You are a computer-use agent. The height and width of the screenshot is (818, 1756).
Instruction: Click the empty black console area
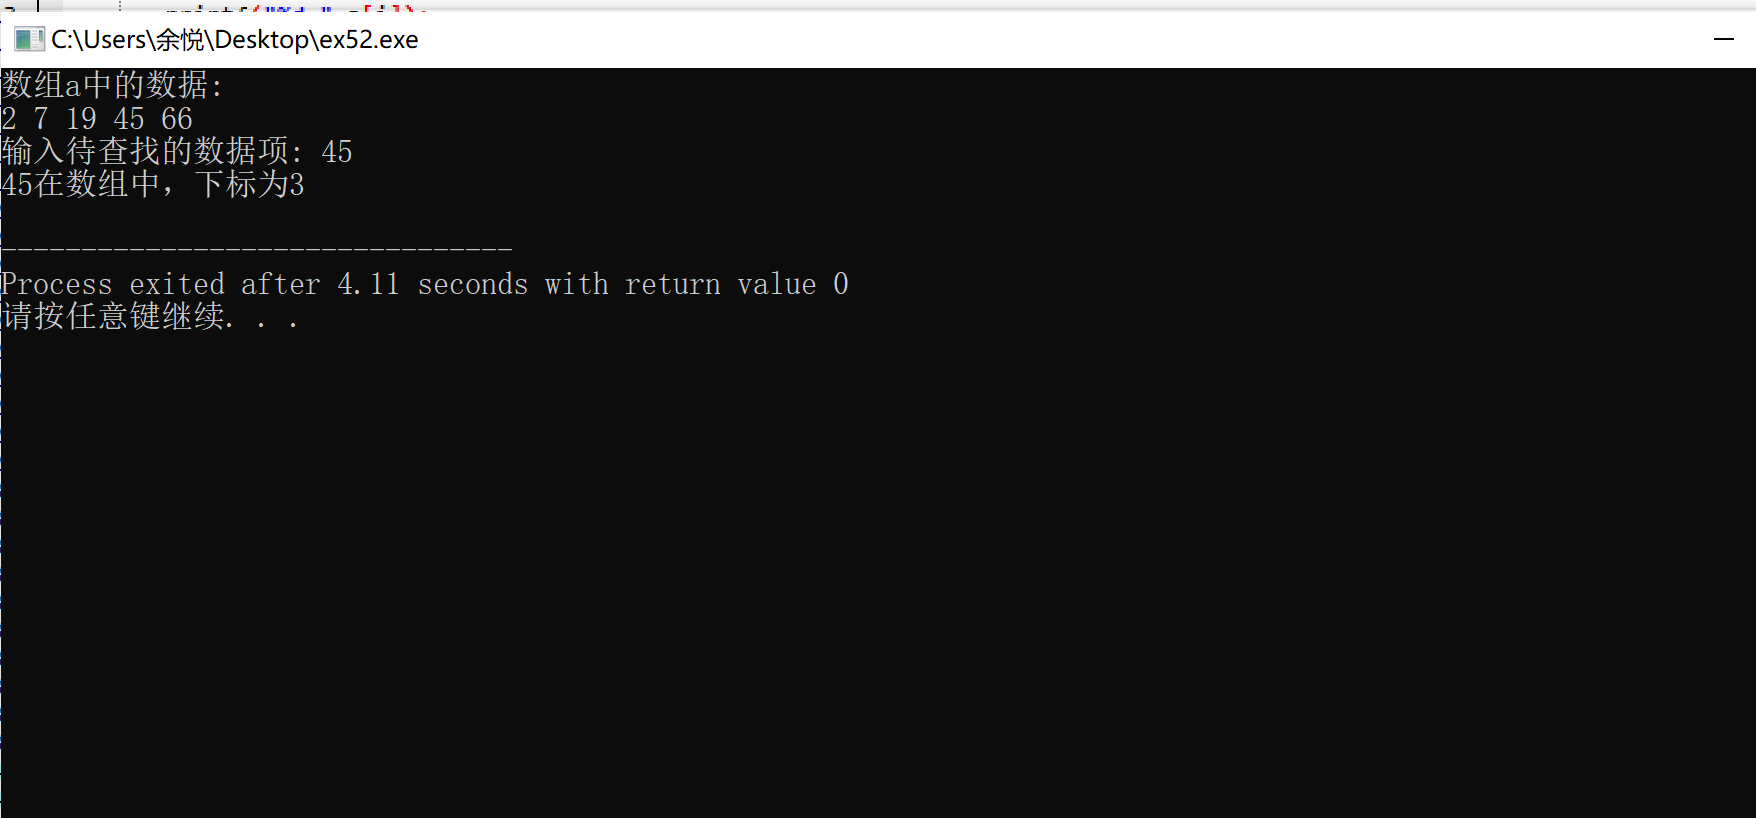point(878,570)
